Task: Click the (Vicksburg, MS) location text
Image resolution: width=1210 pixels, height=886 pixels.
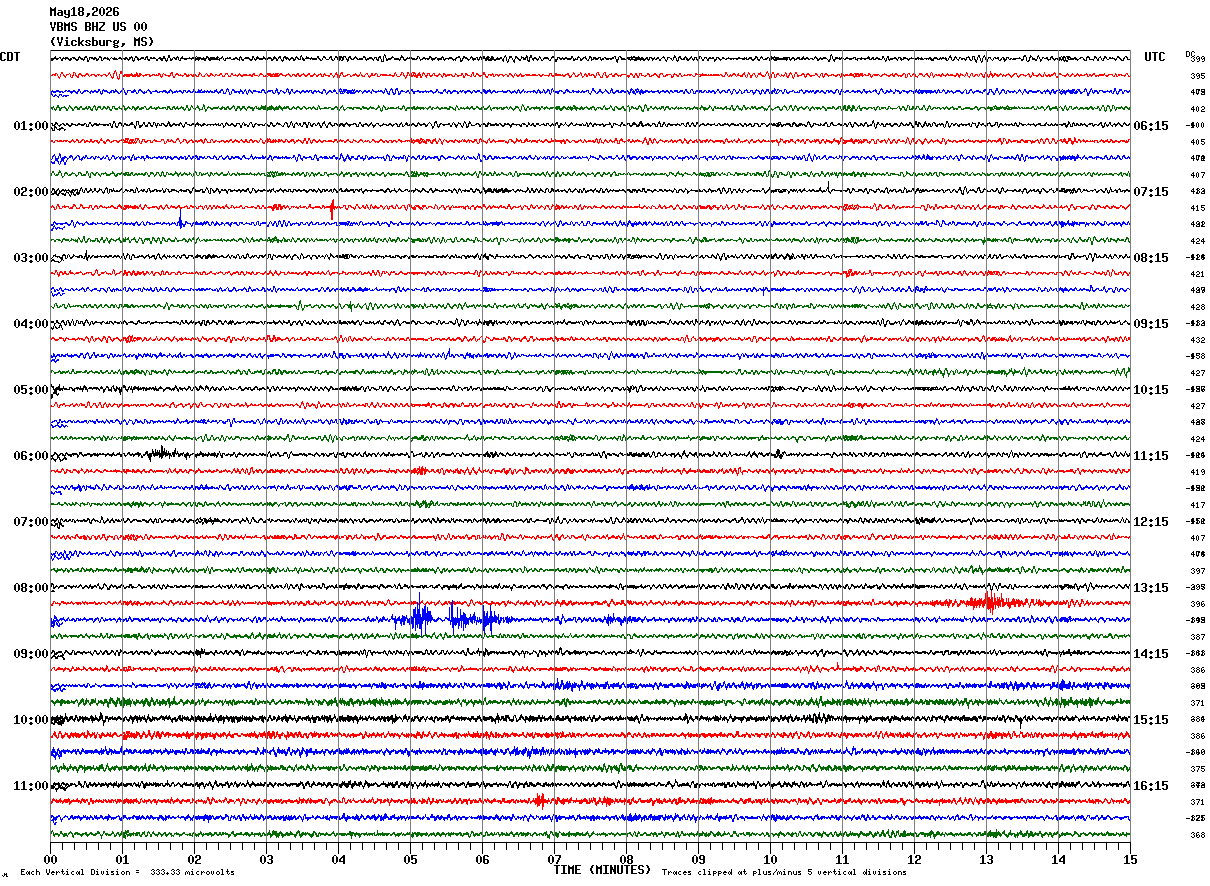Action: tap(102, 42)
